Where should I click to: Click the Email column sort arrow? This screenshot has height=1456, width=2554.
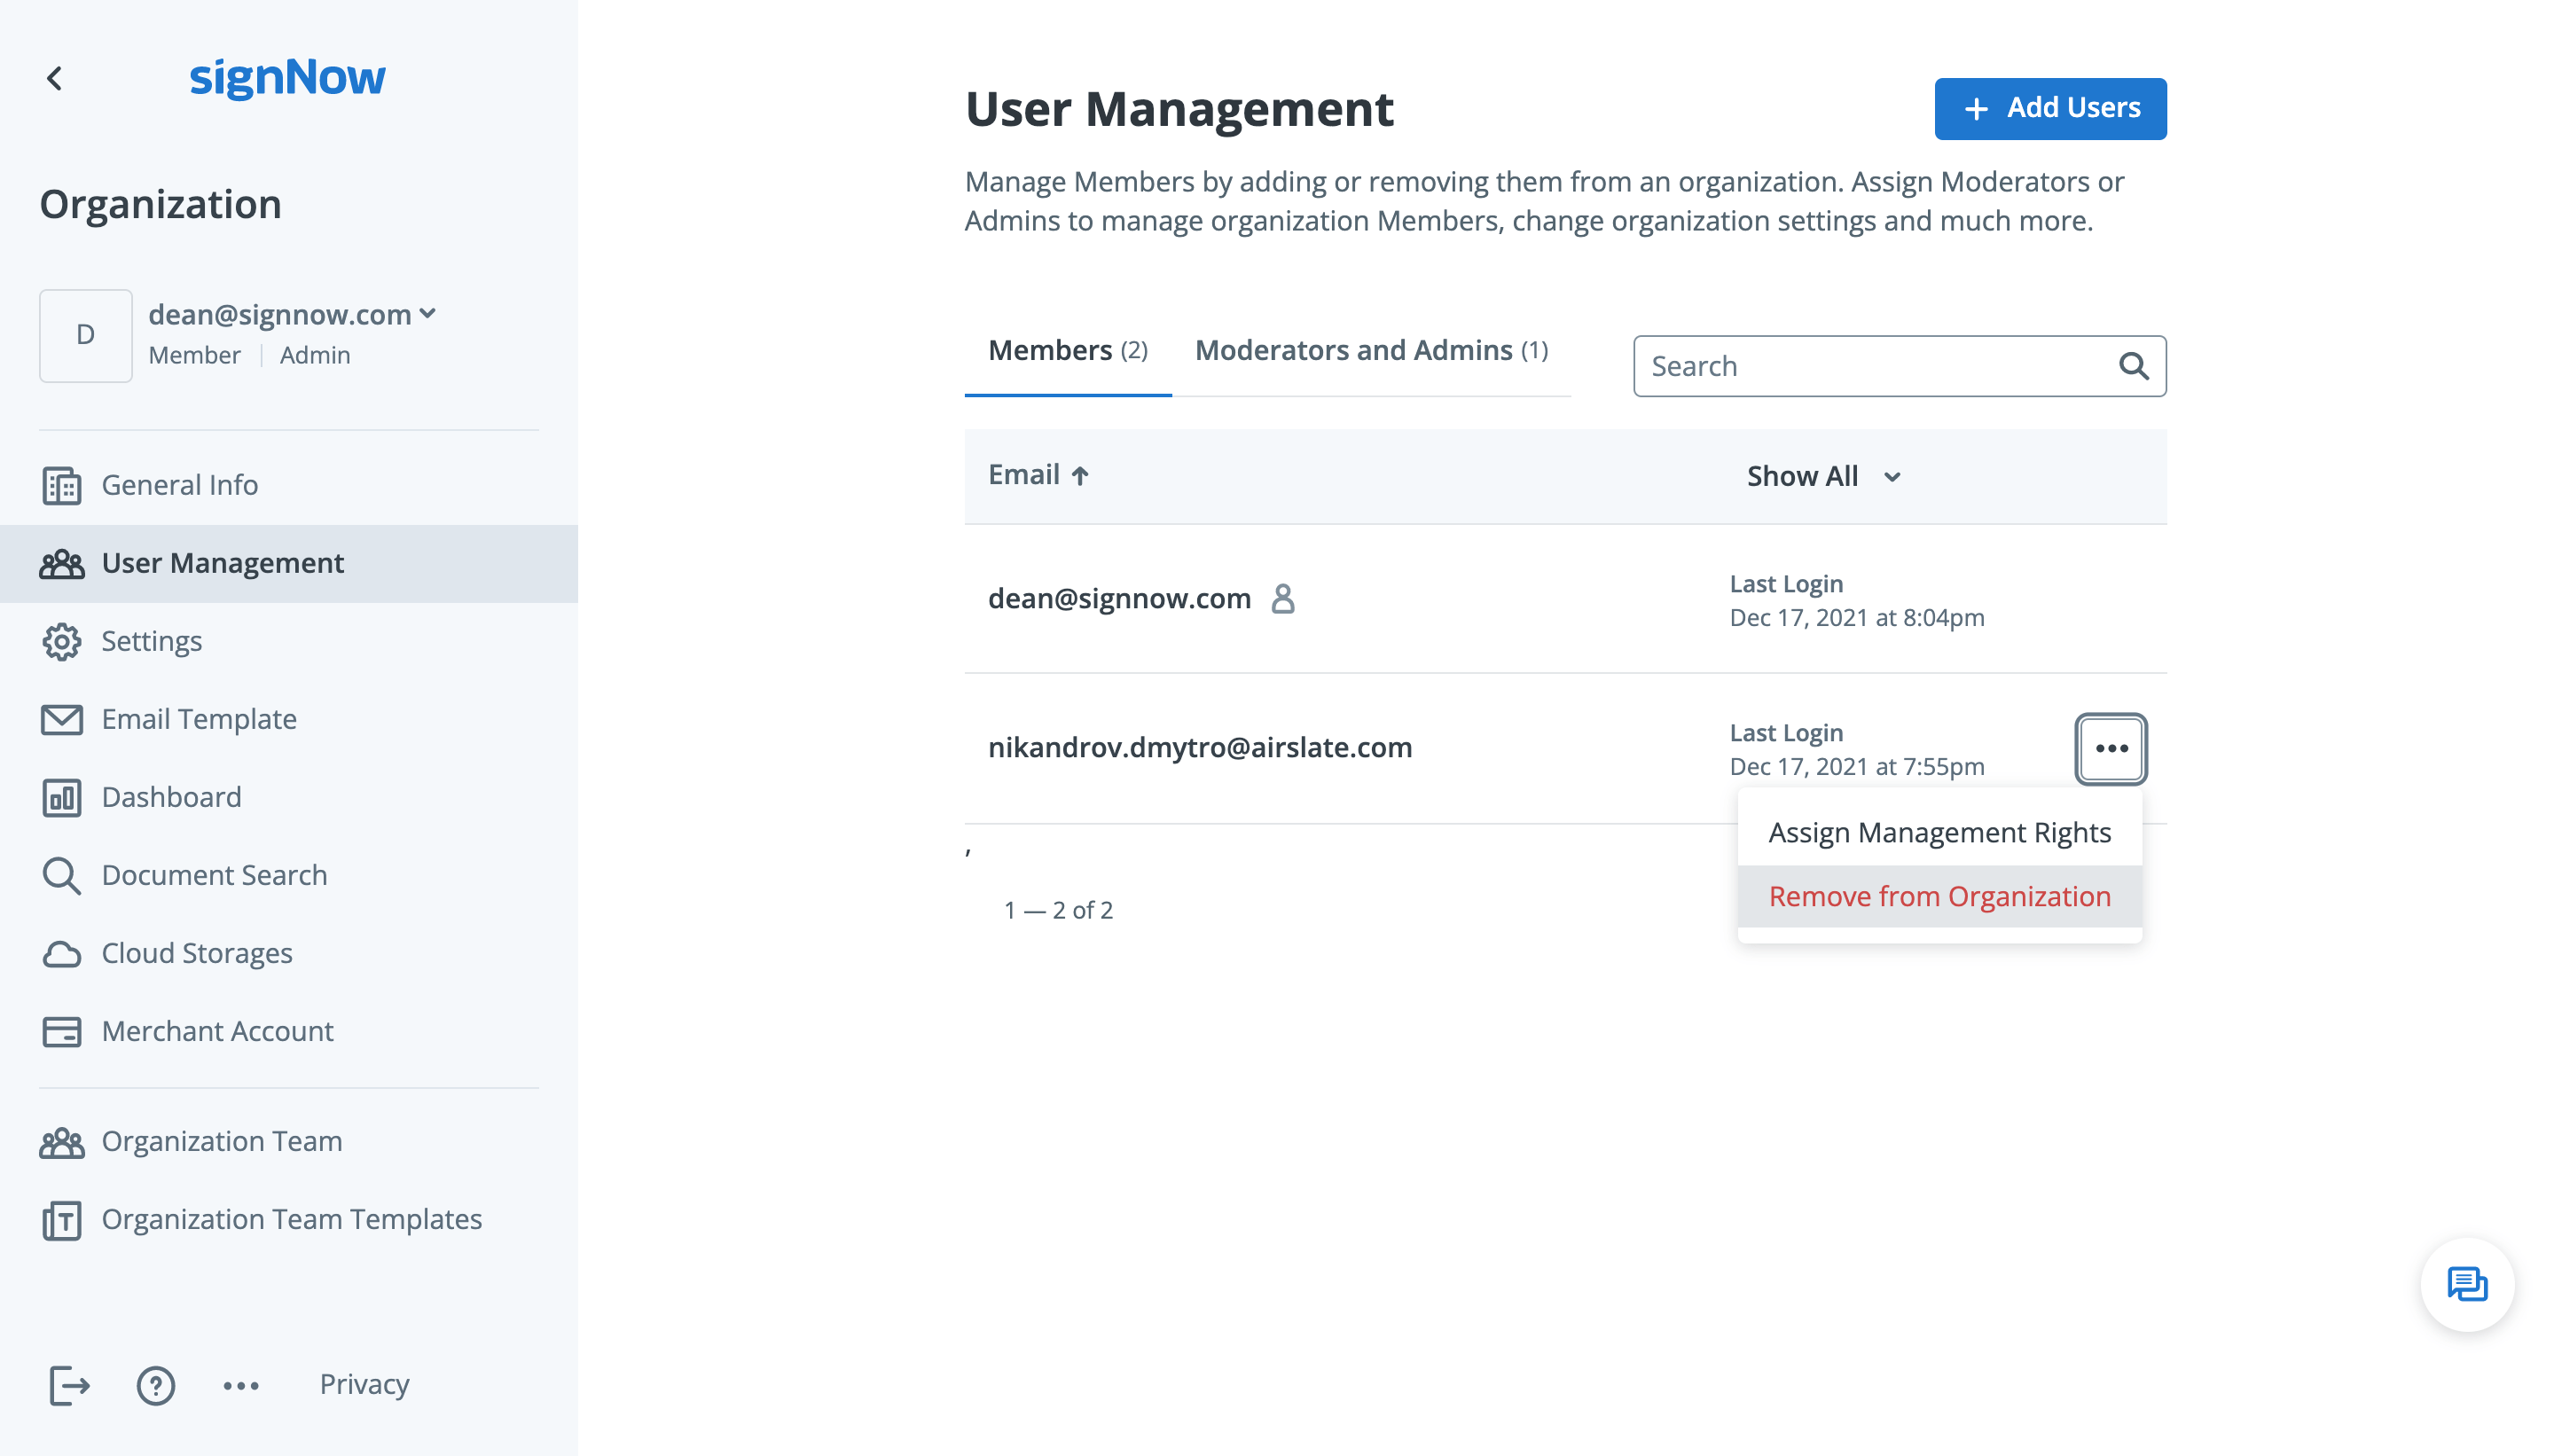coord(1078,474)
